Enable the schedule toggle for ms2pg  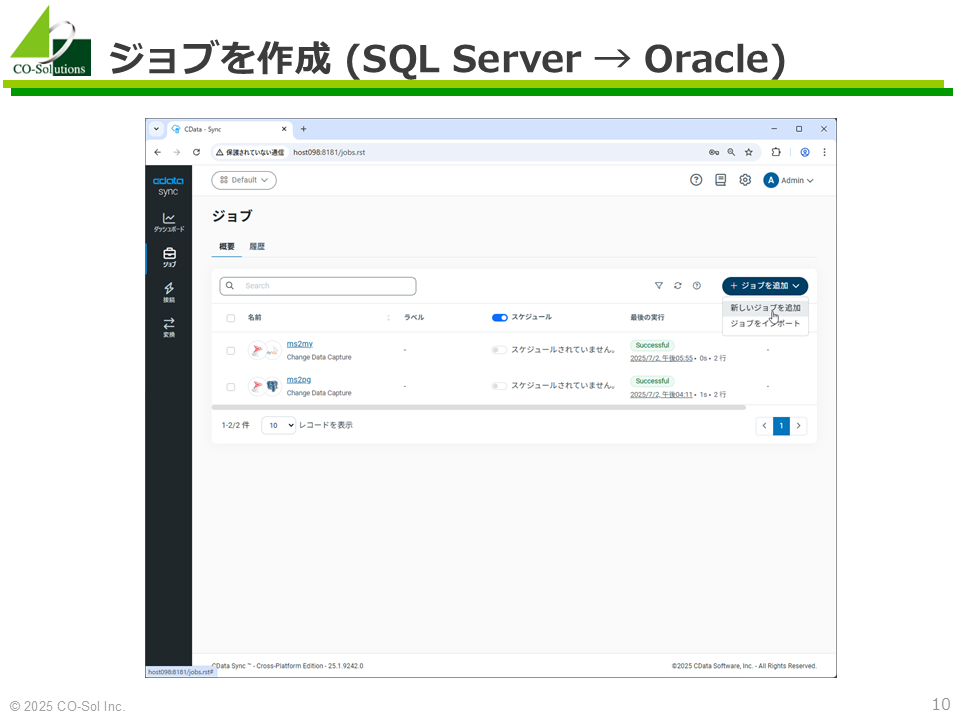click(x=499, y=386)
